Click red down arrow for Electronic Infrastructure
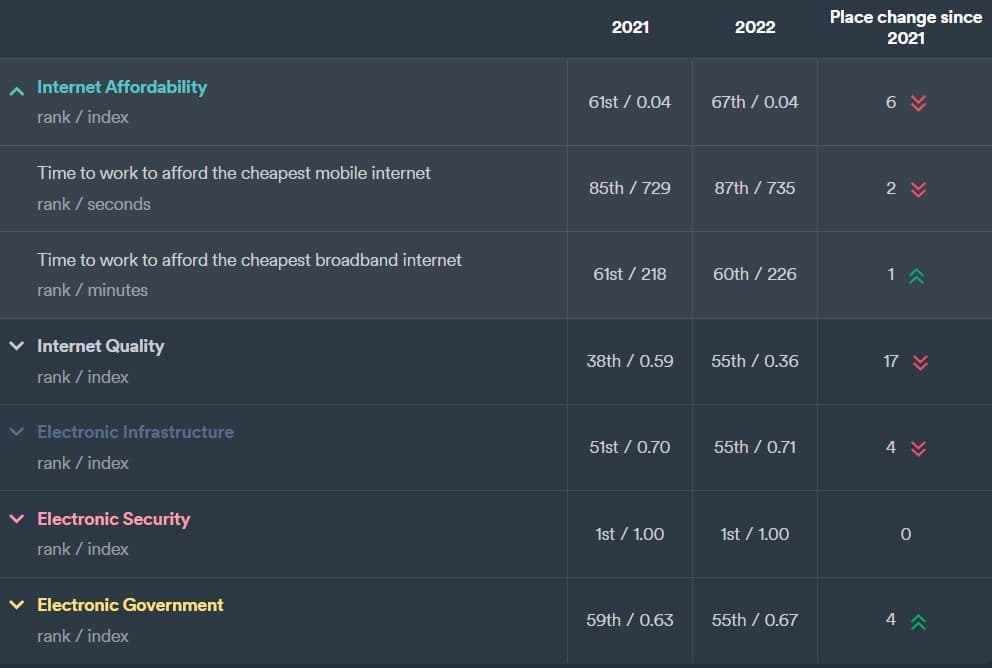 coord(919,448)
